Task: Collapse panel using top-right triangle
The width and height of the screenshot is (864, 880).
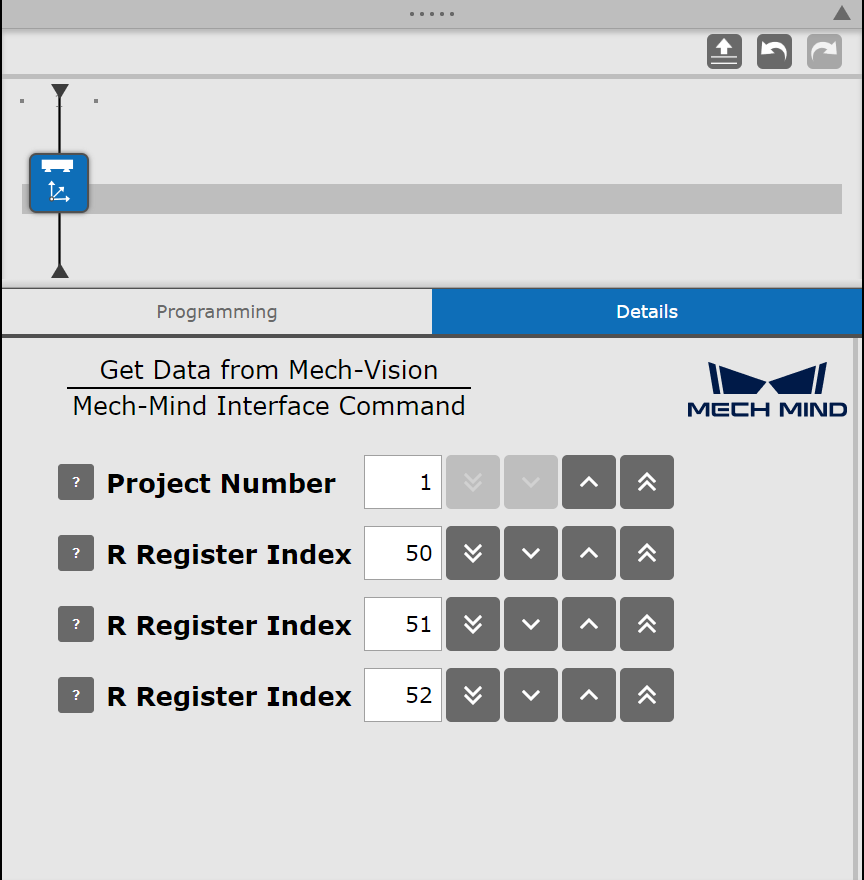Action: point(842,13)
